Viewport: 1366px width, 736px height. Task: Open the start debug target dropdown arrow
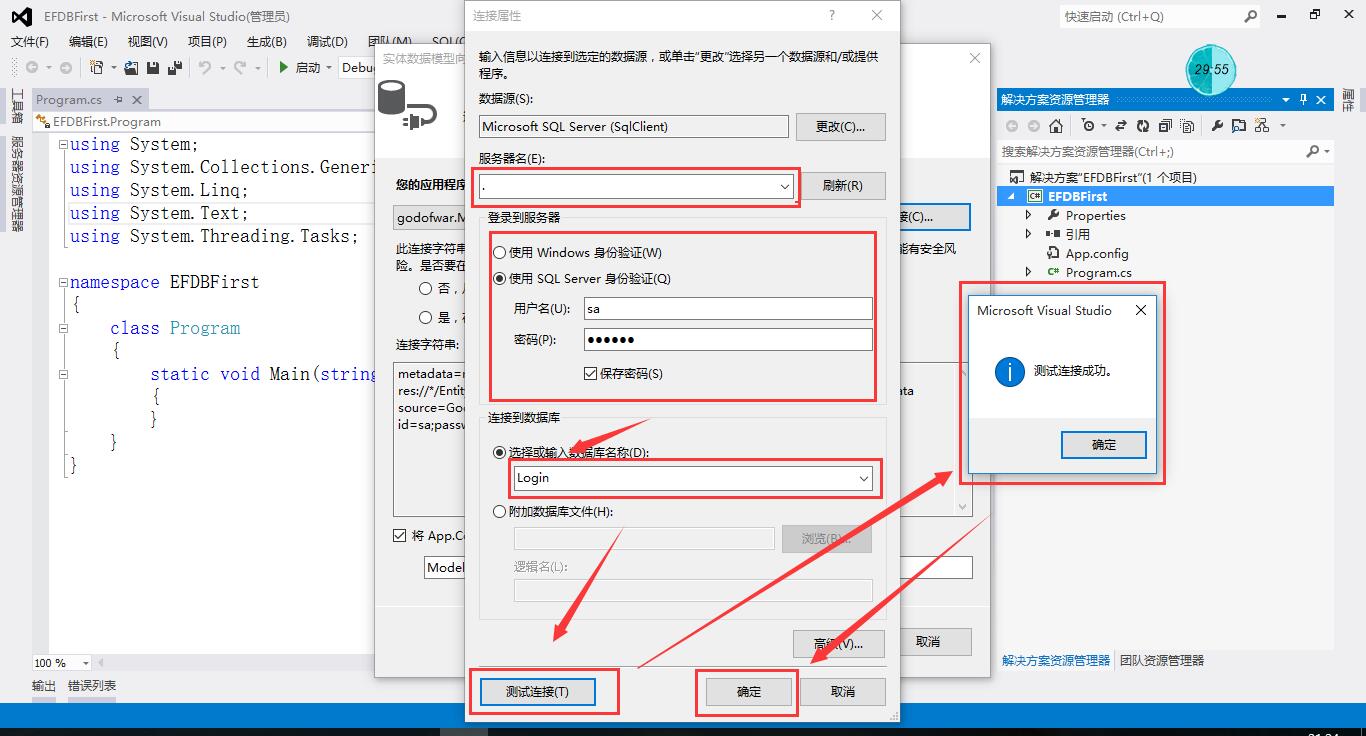[329, 68]
